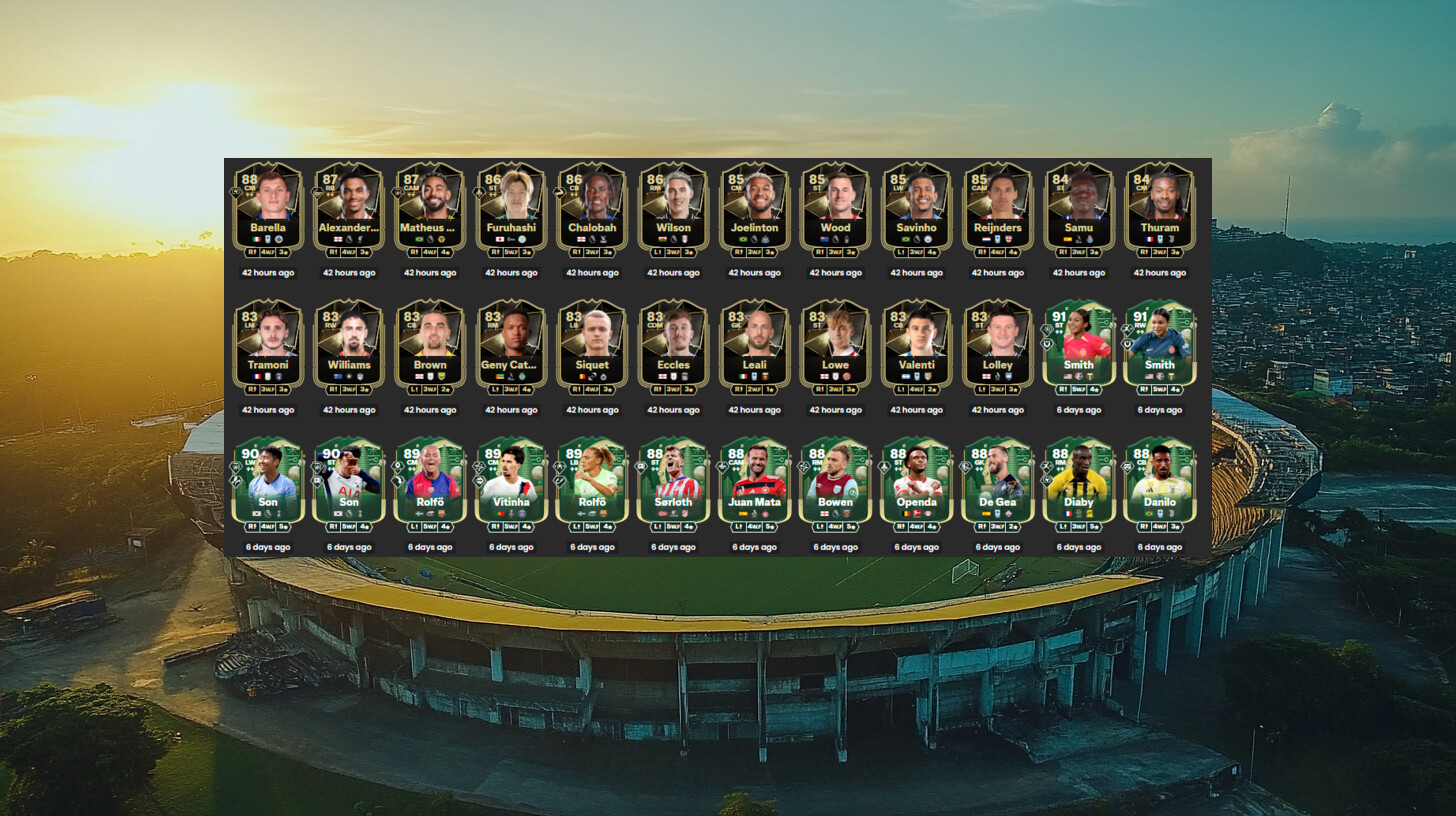Select the Juan Mata CAM card
Screen dimensions: 1456x816
click(x=754, y=484)
